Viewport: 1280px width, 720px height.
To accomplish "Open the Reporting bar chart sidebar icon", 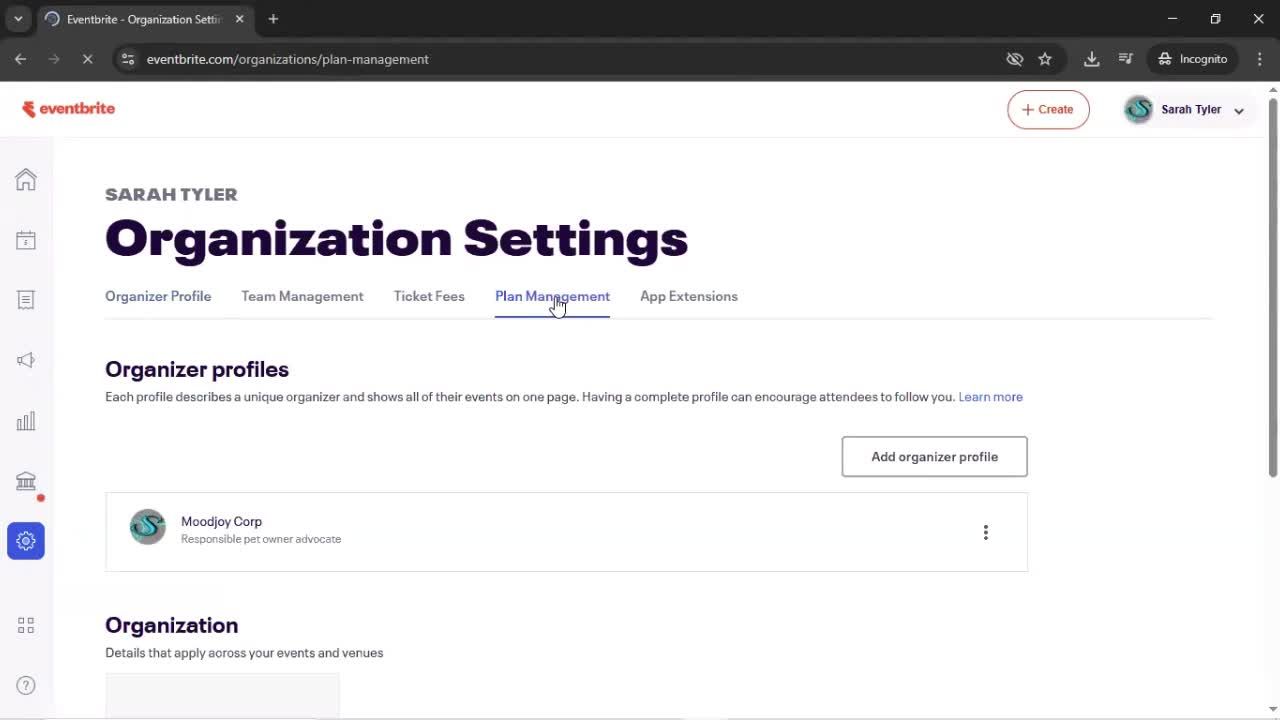I will [26, 421].
